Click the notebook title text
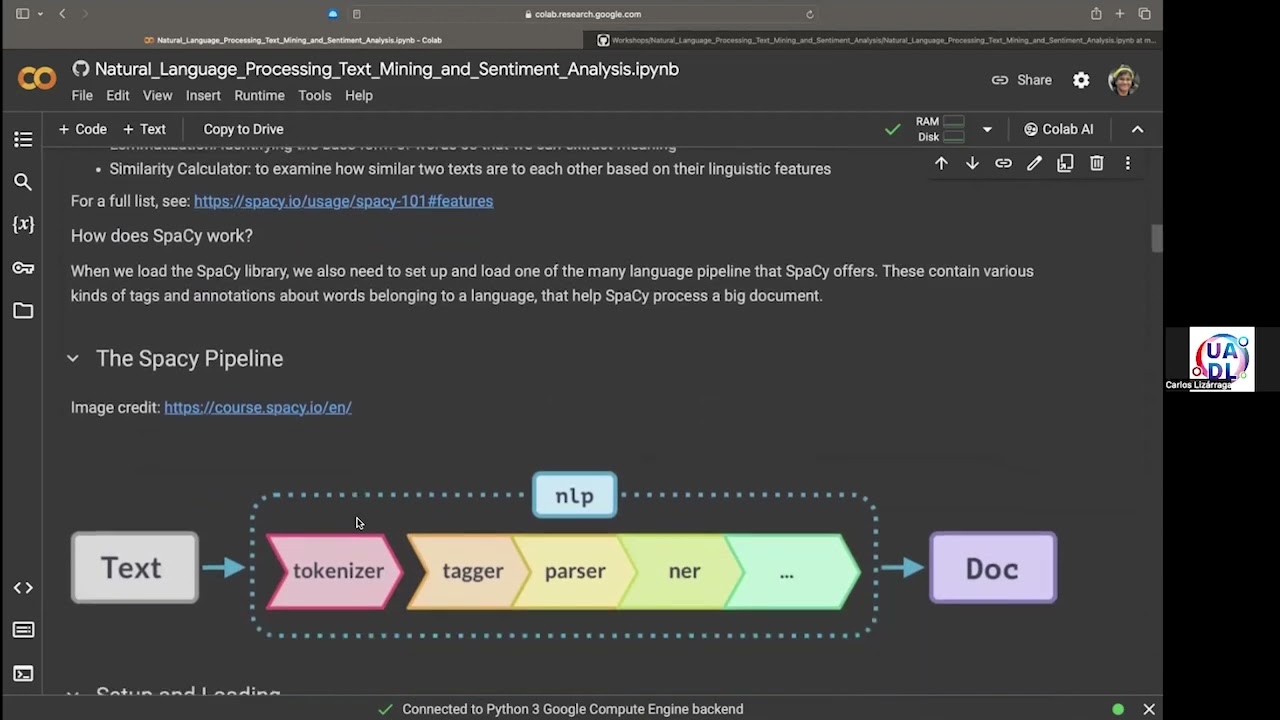1280x720 pixels. coord(387,69)
